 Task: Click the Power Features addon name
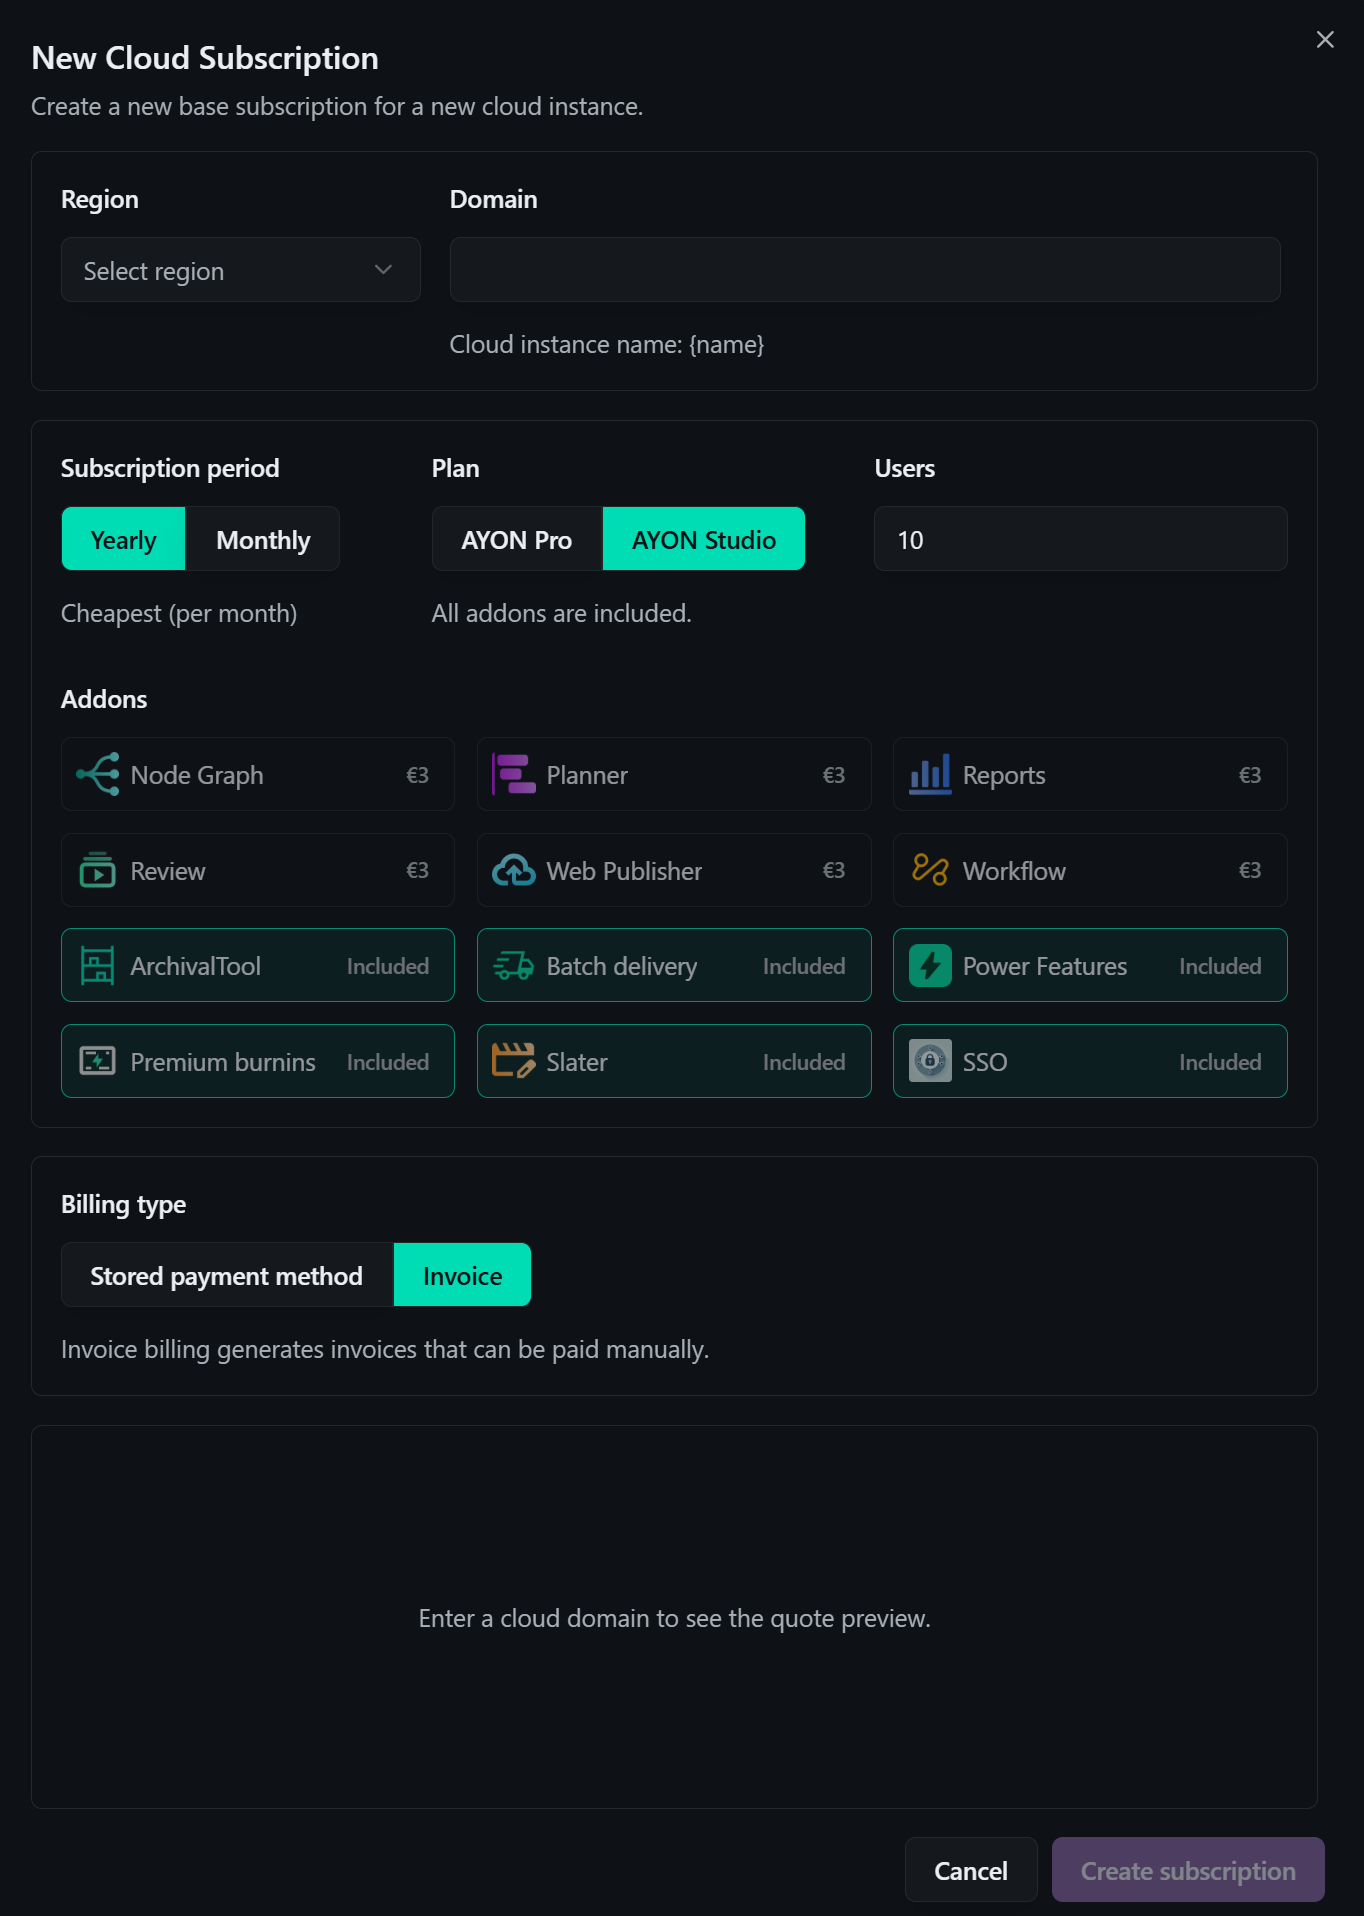(x=1045, y=966)
